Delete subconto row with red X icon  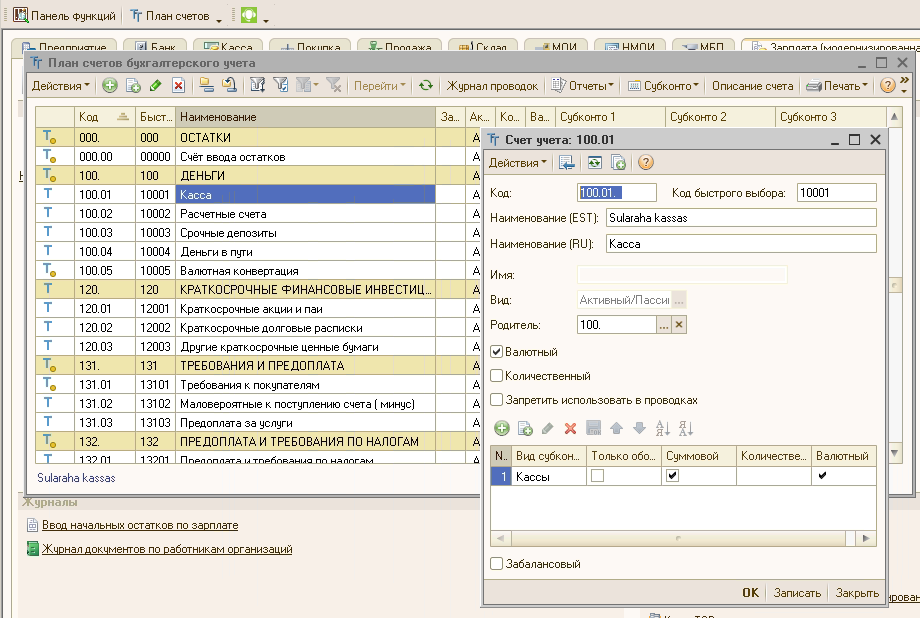[x=571, y=428]
